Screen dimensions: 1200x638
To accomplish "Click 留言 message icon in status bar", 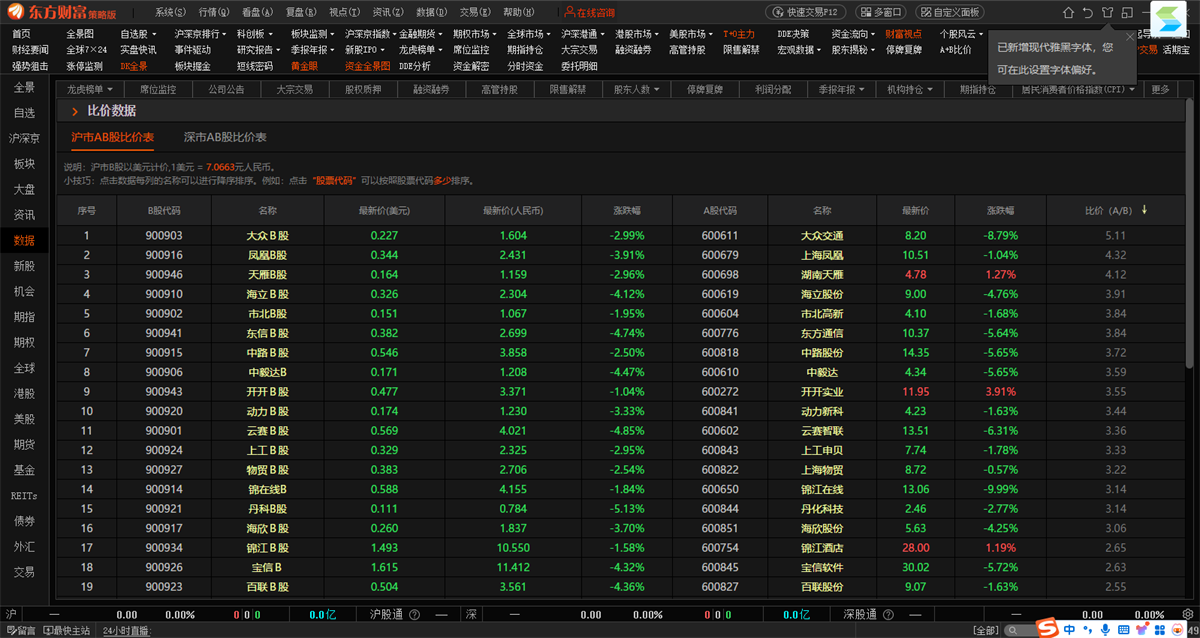I will coord(19,631).
